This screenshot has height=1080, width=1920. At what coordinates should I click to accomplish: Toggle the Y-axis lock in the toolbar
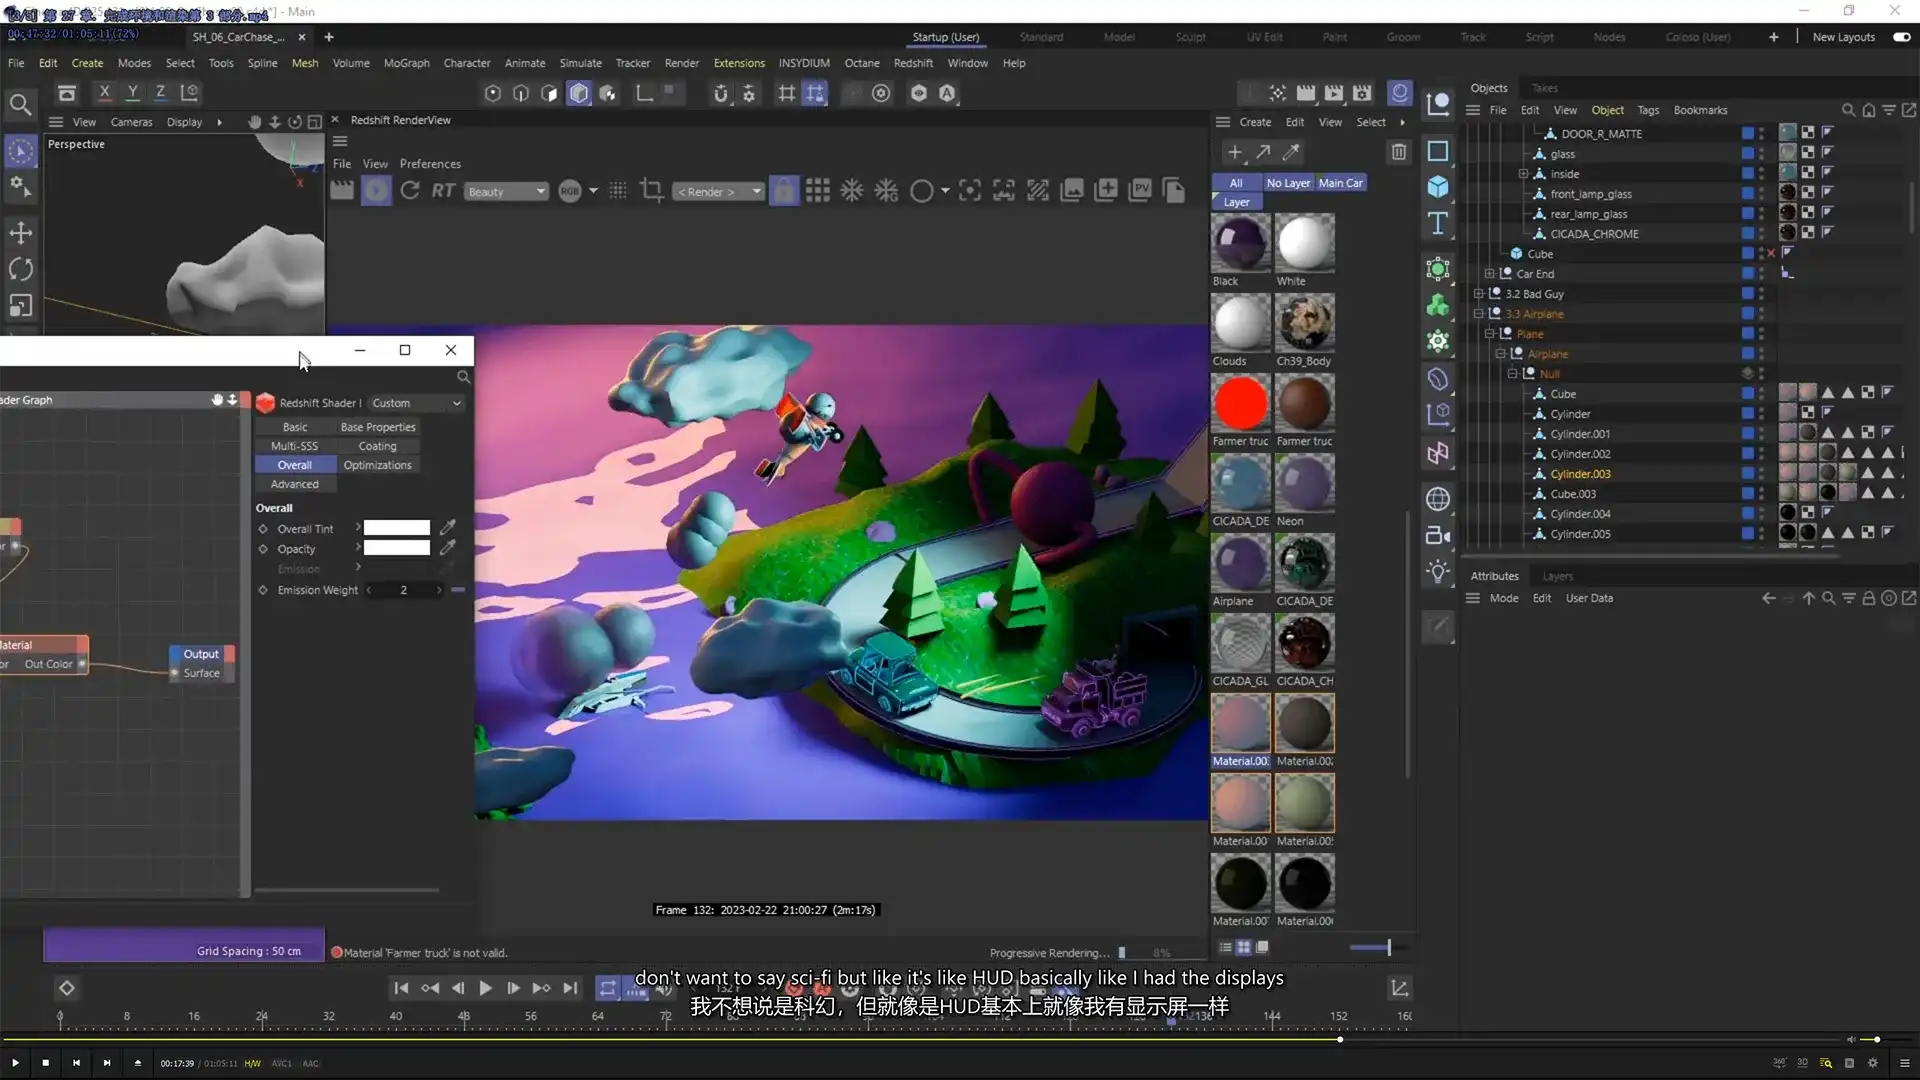133,92
